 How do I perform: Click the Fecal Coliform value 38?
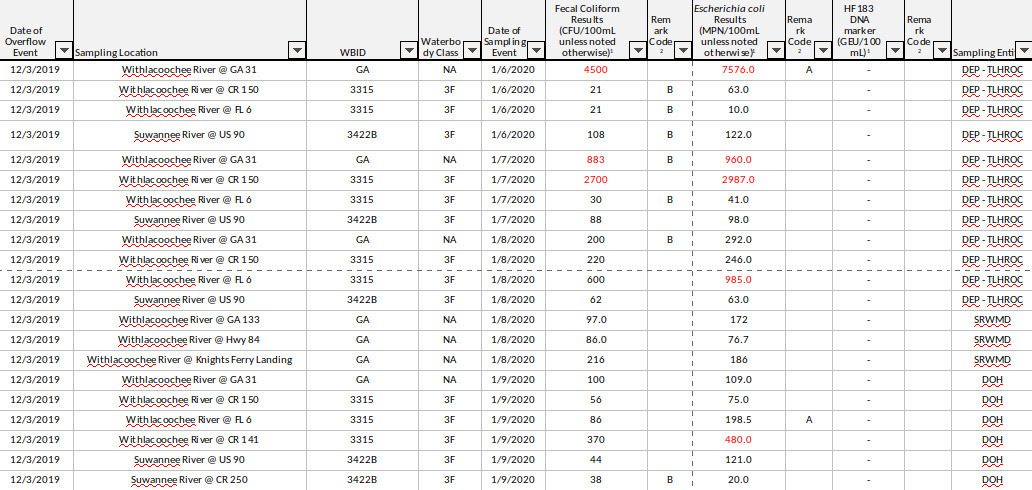tap(596, 479)
